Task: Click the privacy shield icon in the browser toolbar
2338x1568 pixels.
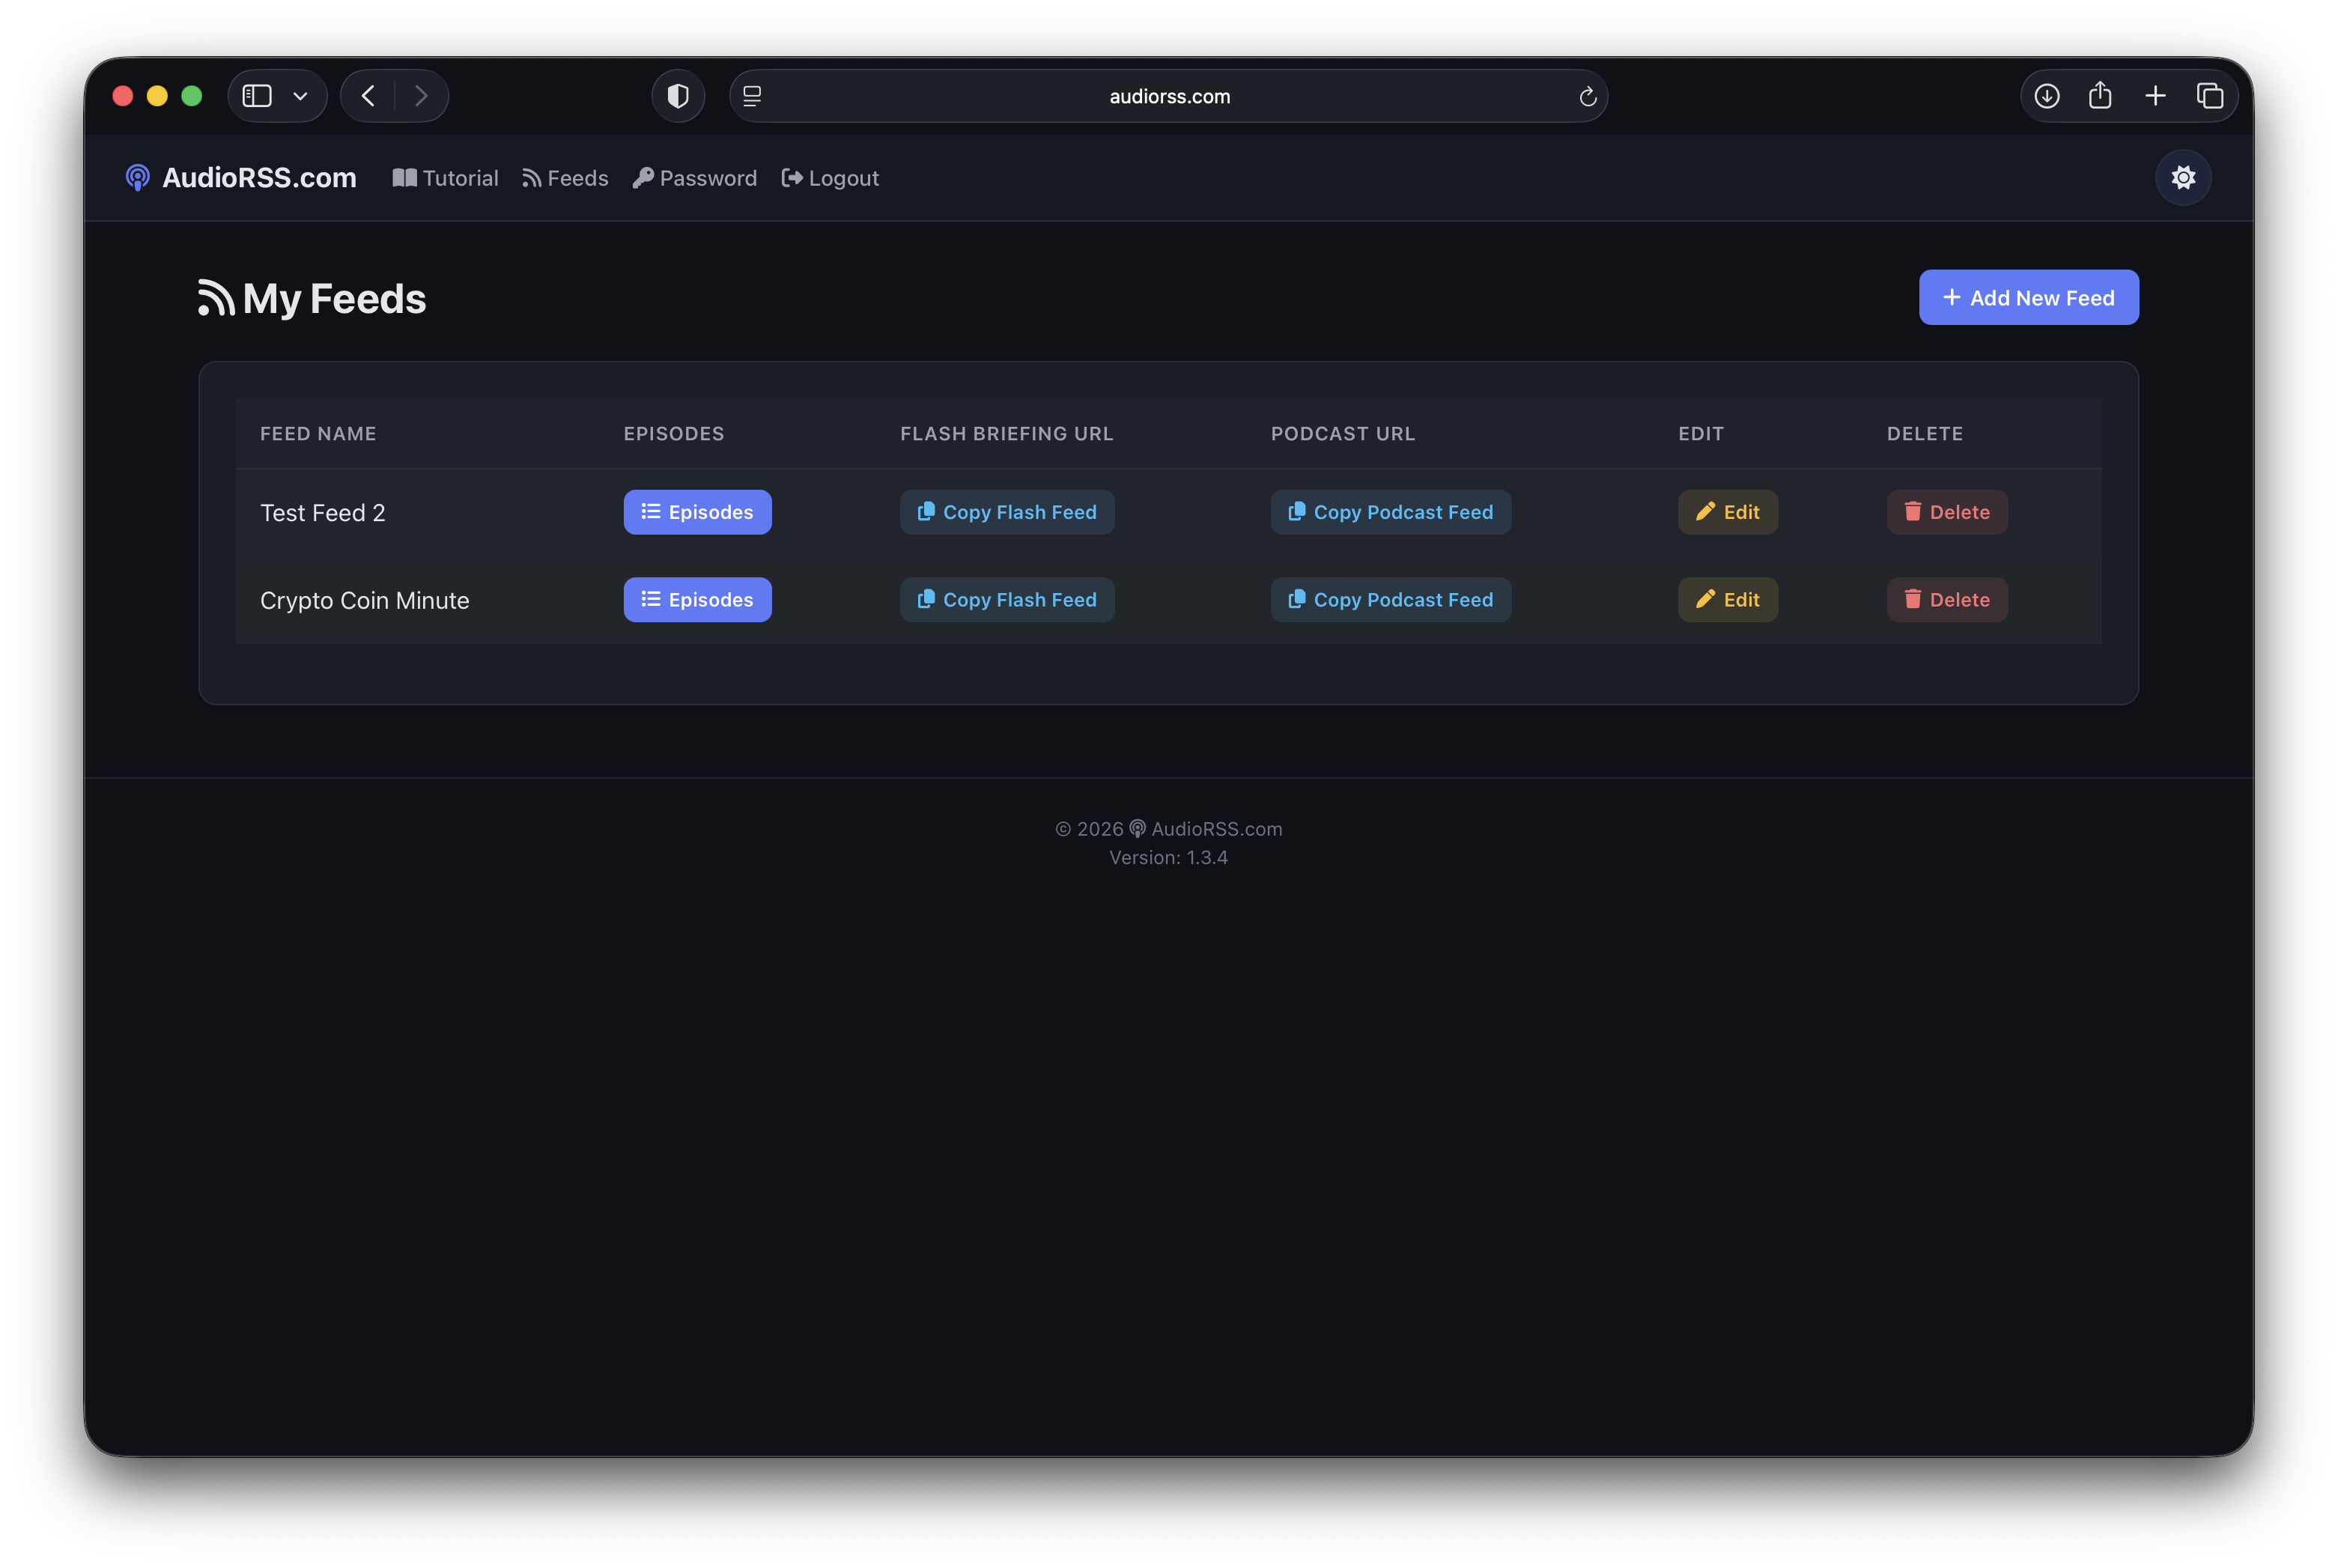Action: (678, 95)
